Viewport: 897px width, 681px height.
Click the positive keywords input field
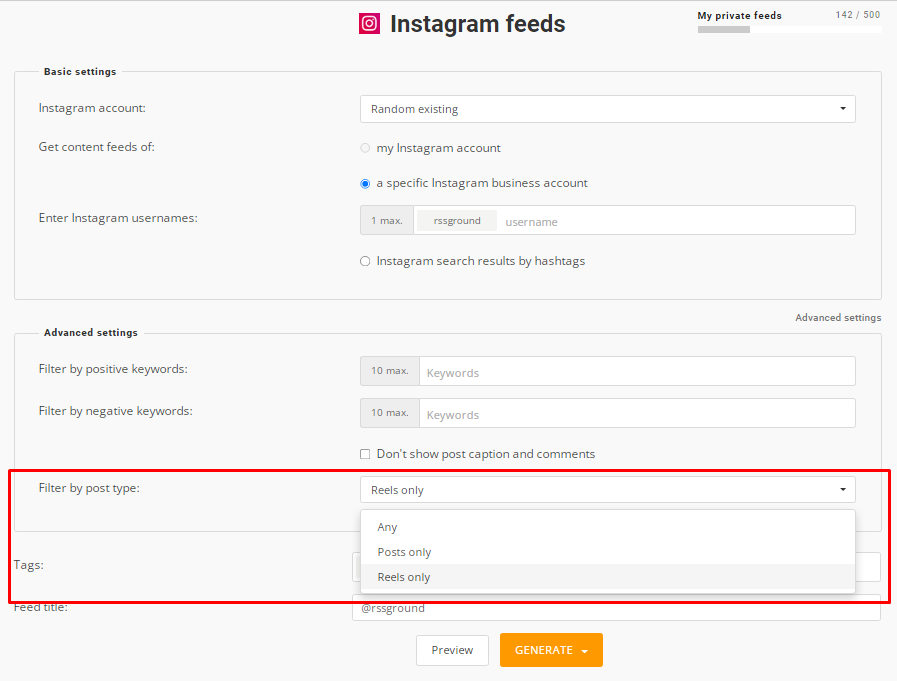(637, 371)
